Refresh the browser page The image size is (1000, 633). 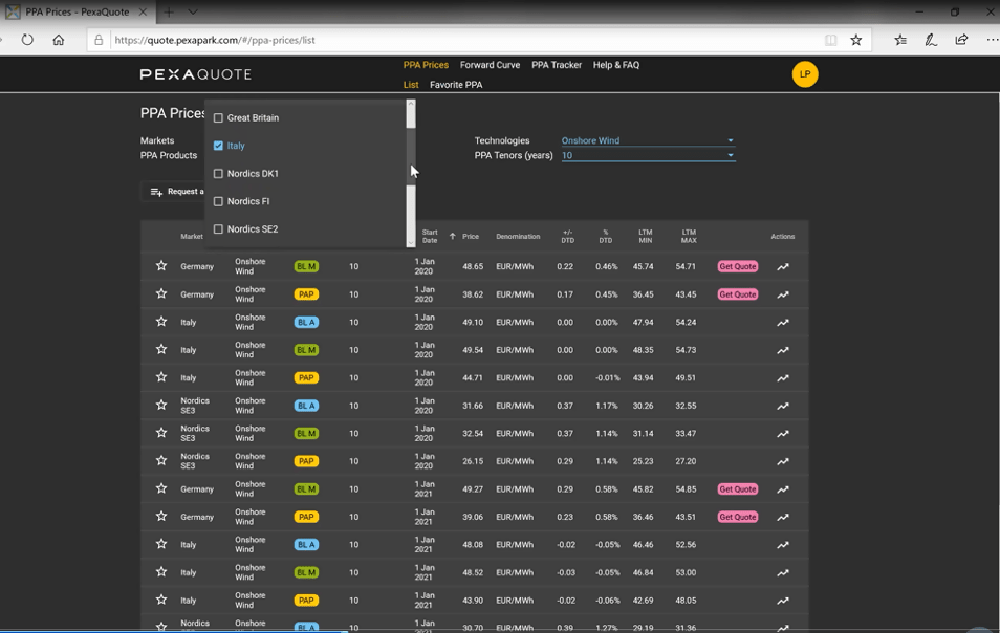coord(27,40)
